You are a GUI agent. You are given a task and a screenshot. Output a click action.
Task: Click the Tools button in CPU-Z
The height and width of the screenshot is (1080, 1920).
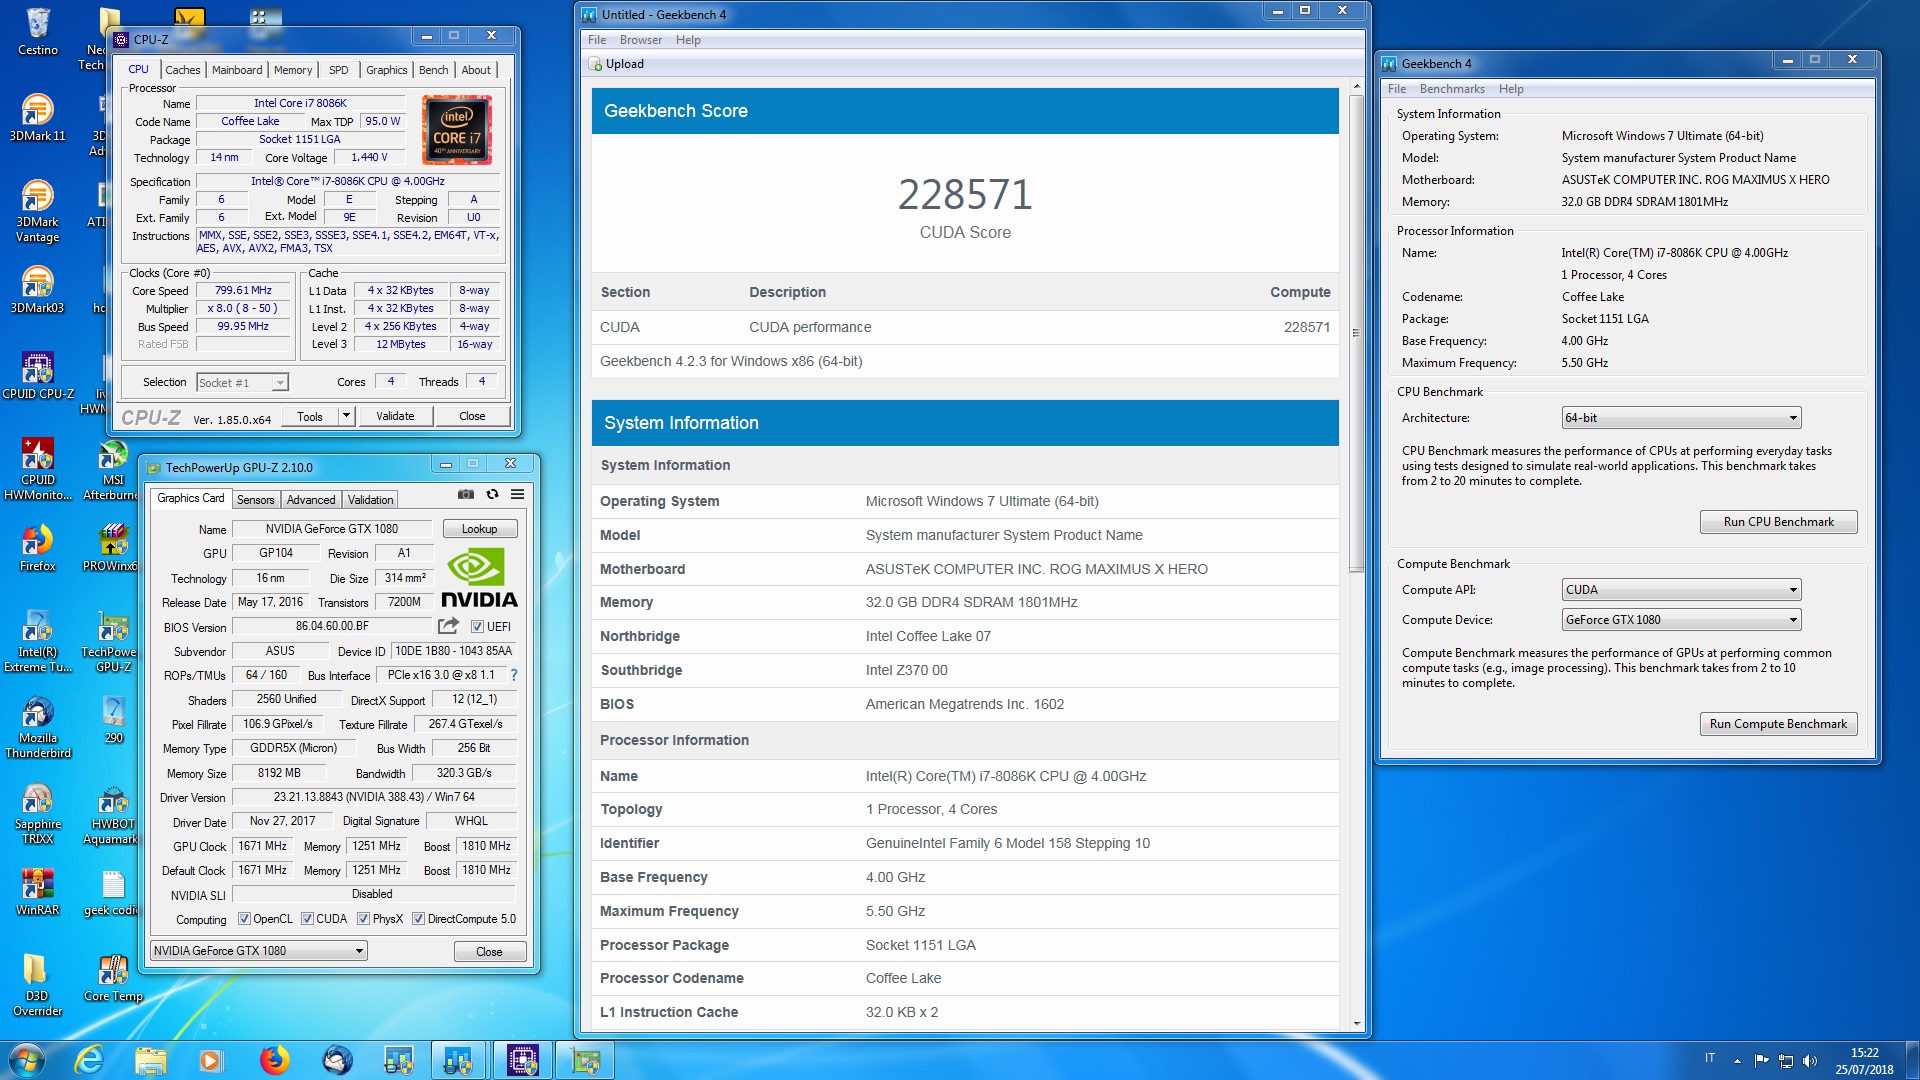[x=310, y=416]
